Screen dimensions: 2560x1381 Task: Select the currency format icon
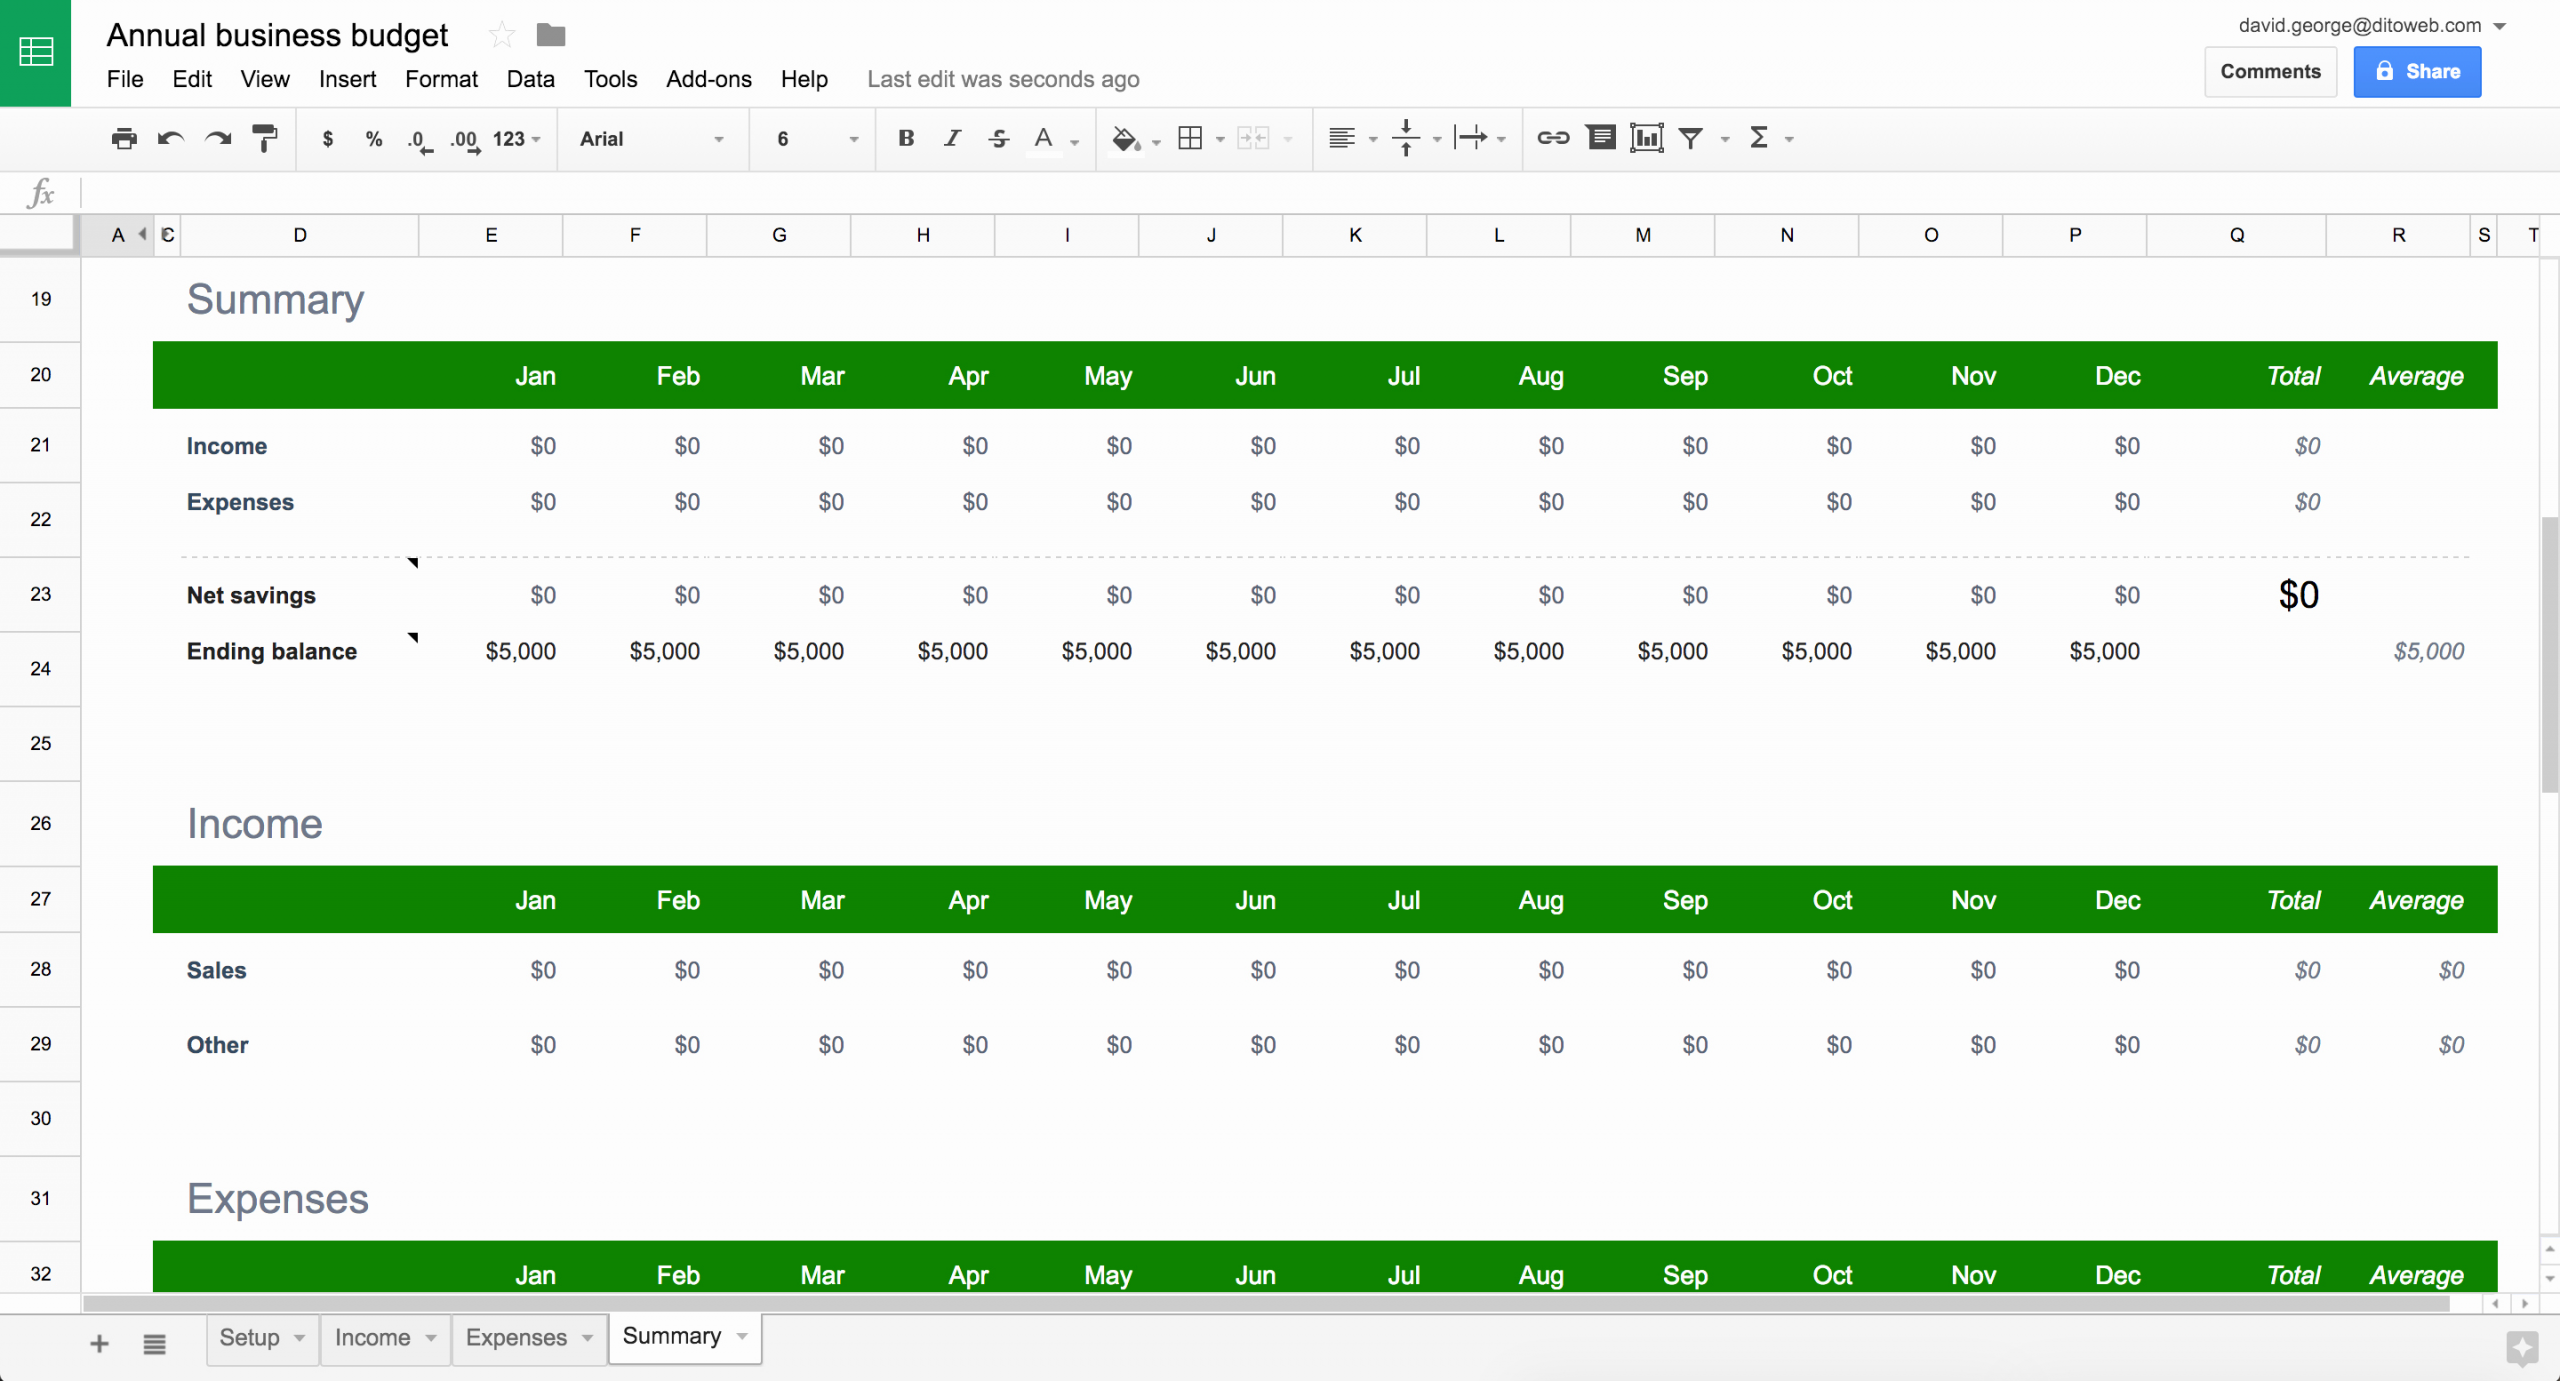click(328, 138)
